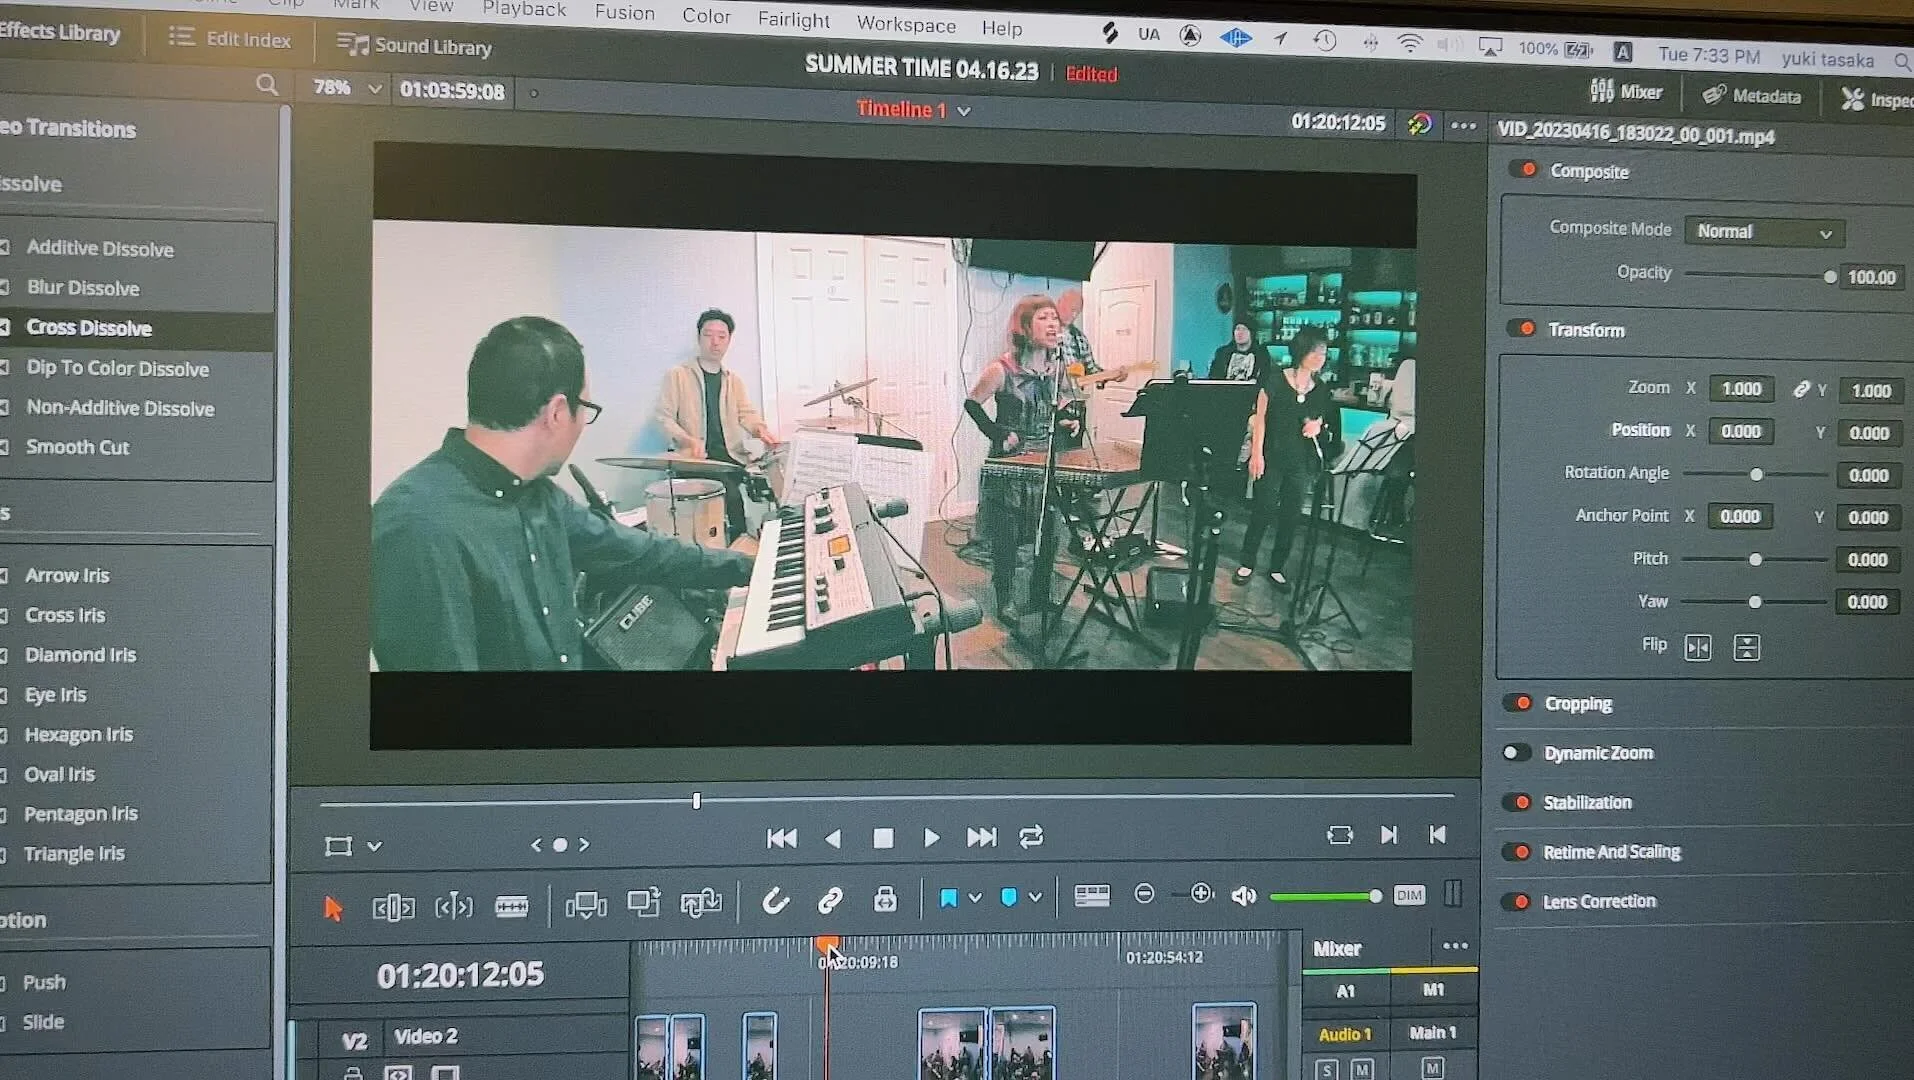Click the Replace Clip icon
The height and width of the screenshot is (1080, 1914).
(x=701, y=902)
